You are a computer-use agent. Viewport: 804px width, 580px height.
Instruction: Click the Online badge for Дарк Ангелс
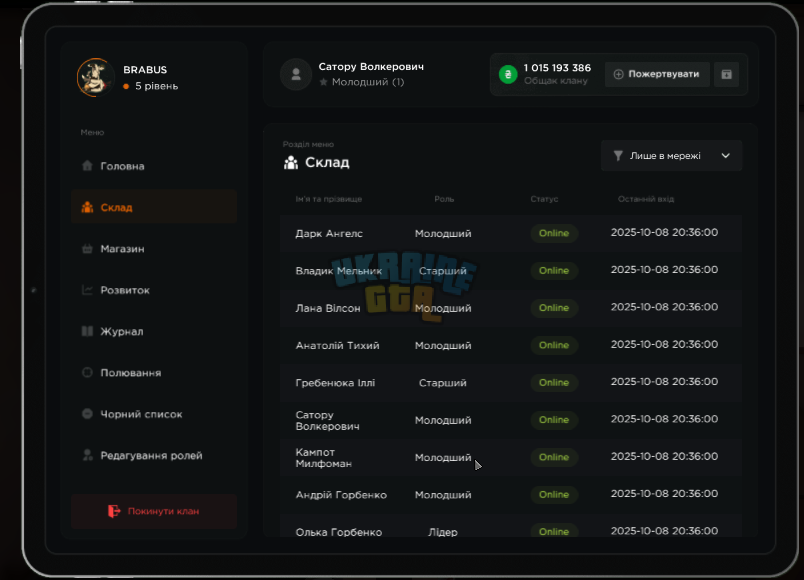pyautogui.click(x=554, y=233)
